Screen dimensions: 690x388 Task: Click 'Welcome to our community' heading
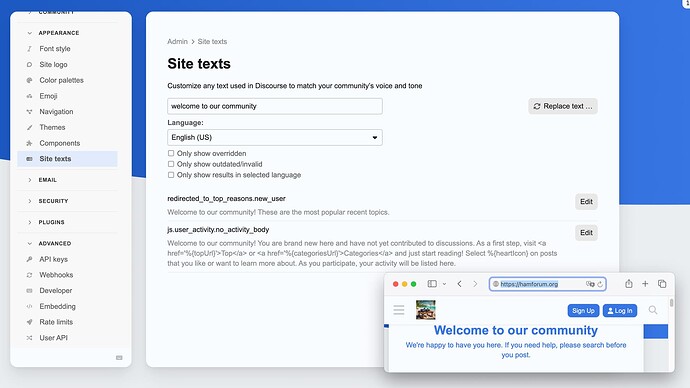[x=516, y=330]
